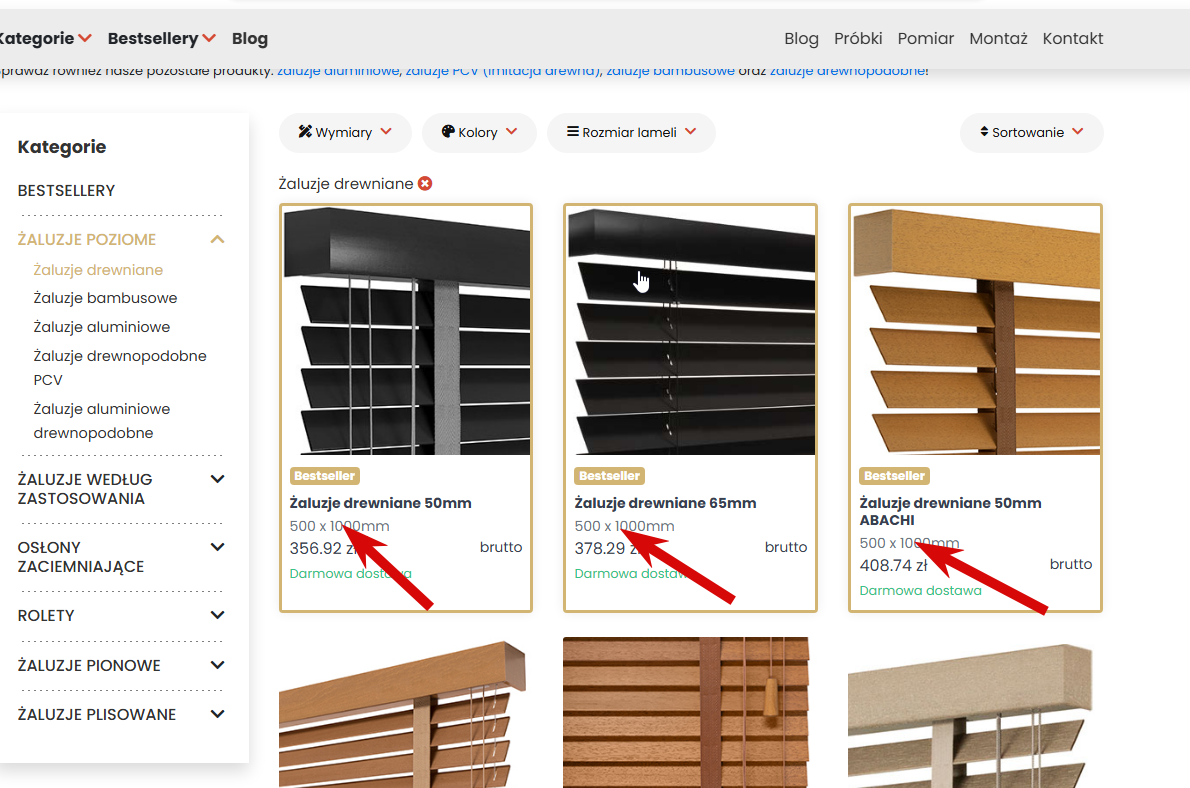Expand the Kategorie top menu
This screenshot has width=1190, height=788.
coord(46,39)
